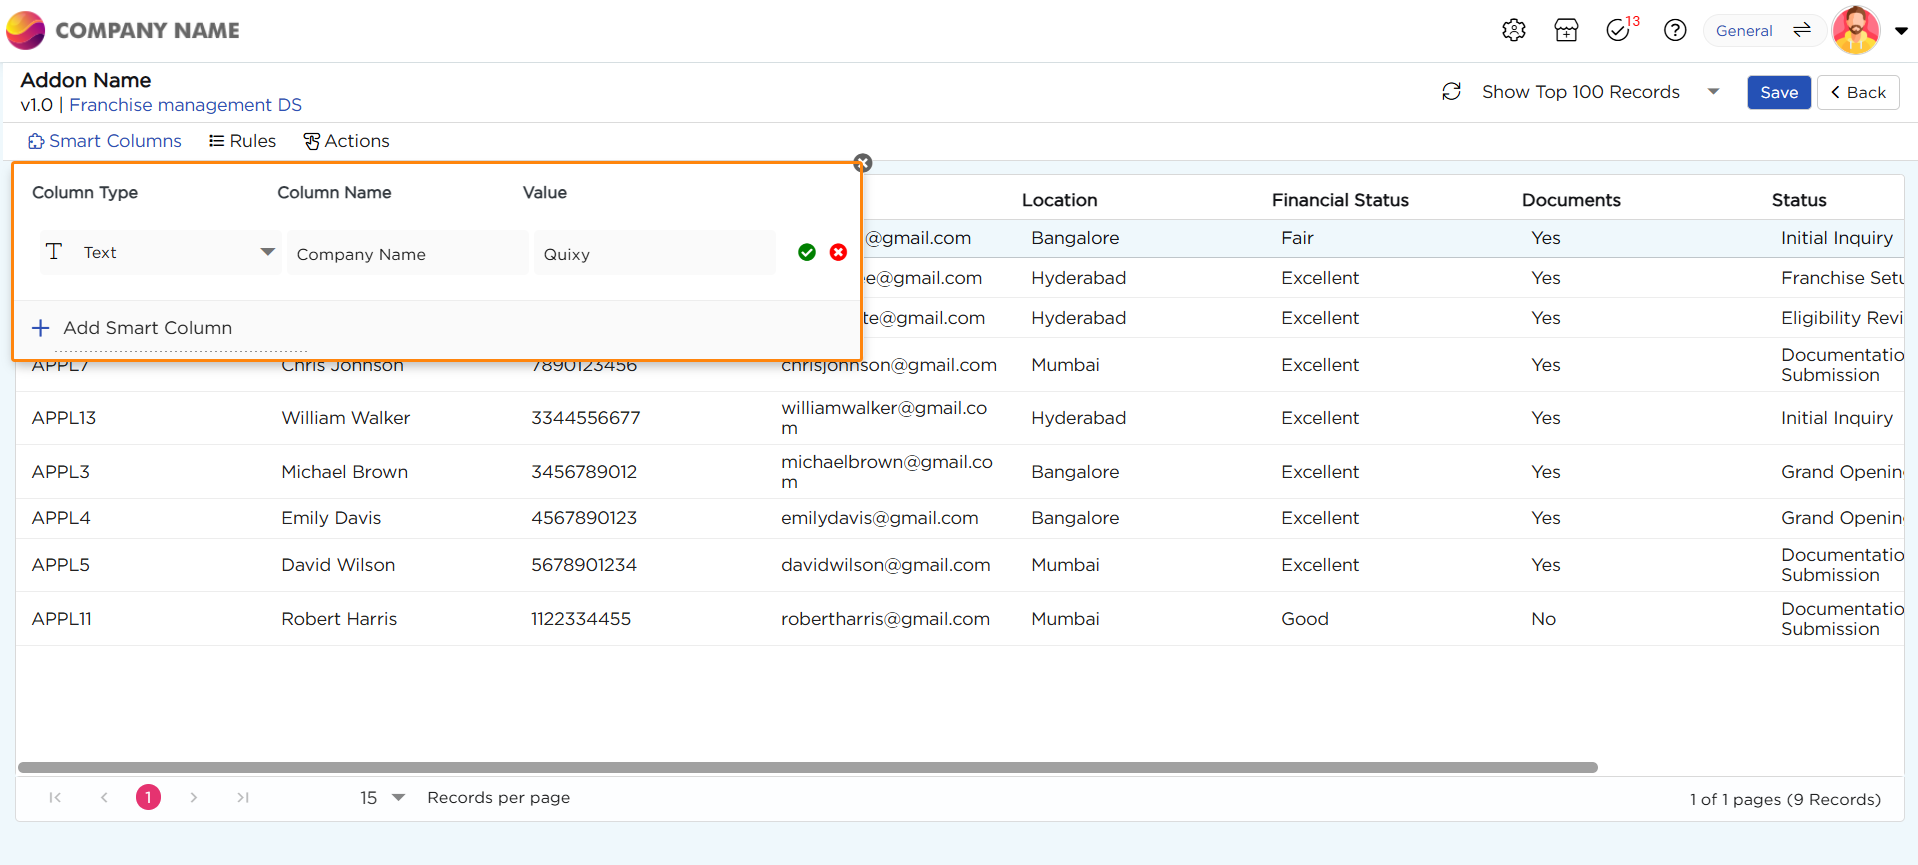Viewport: 1918px width, 865px height.
Task: Click the Save button
Action: click(x=1778, y=92)
